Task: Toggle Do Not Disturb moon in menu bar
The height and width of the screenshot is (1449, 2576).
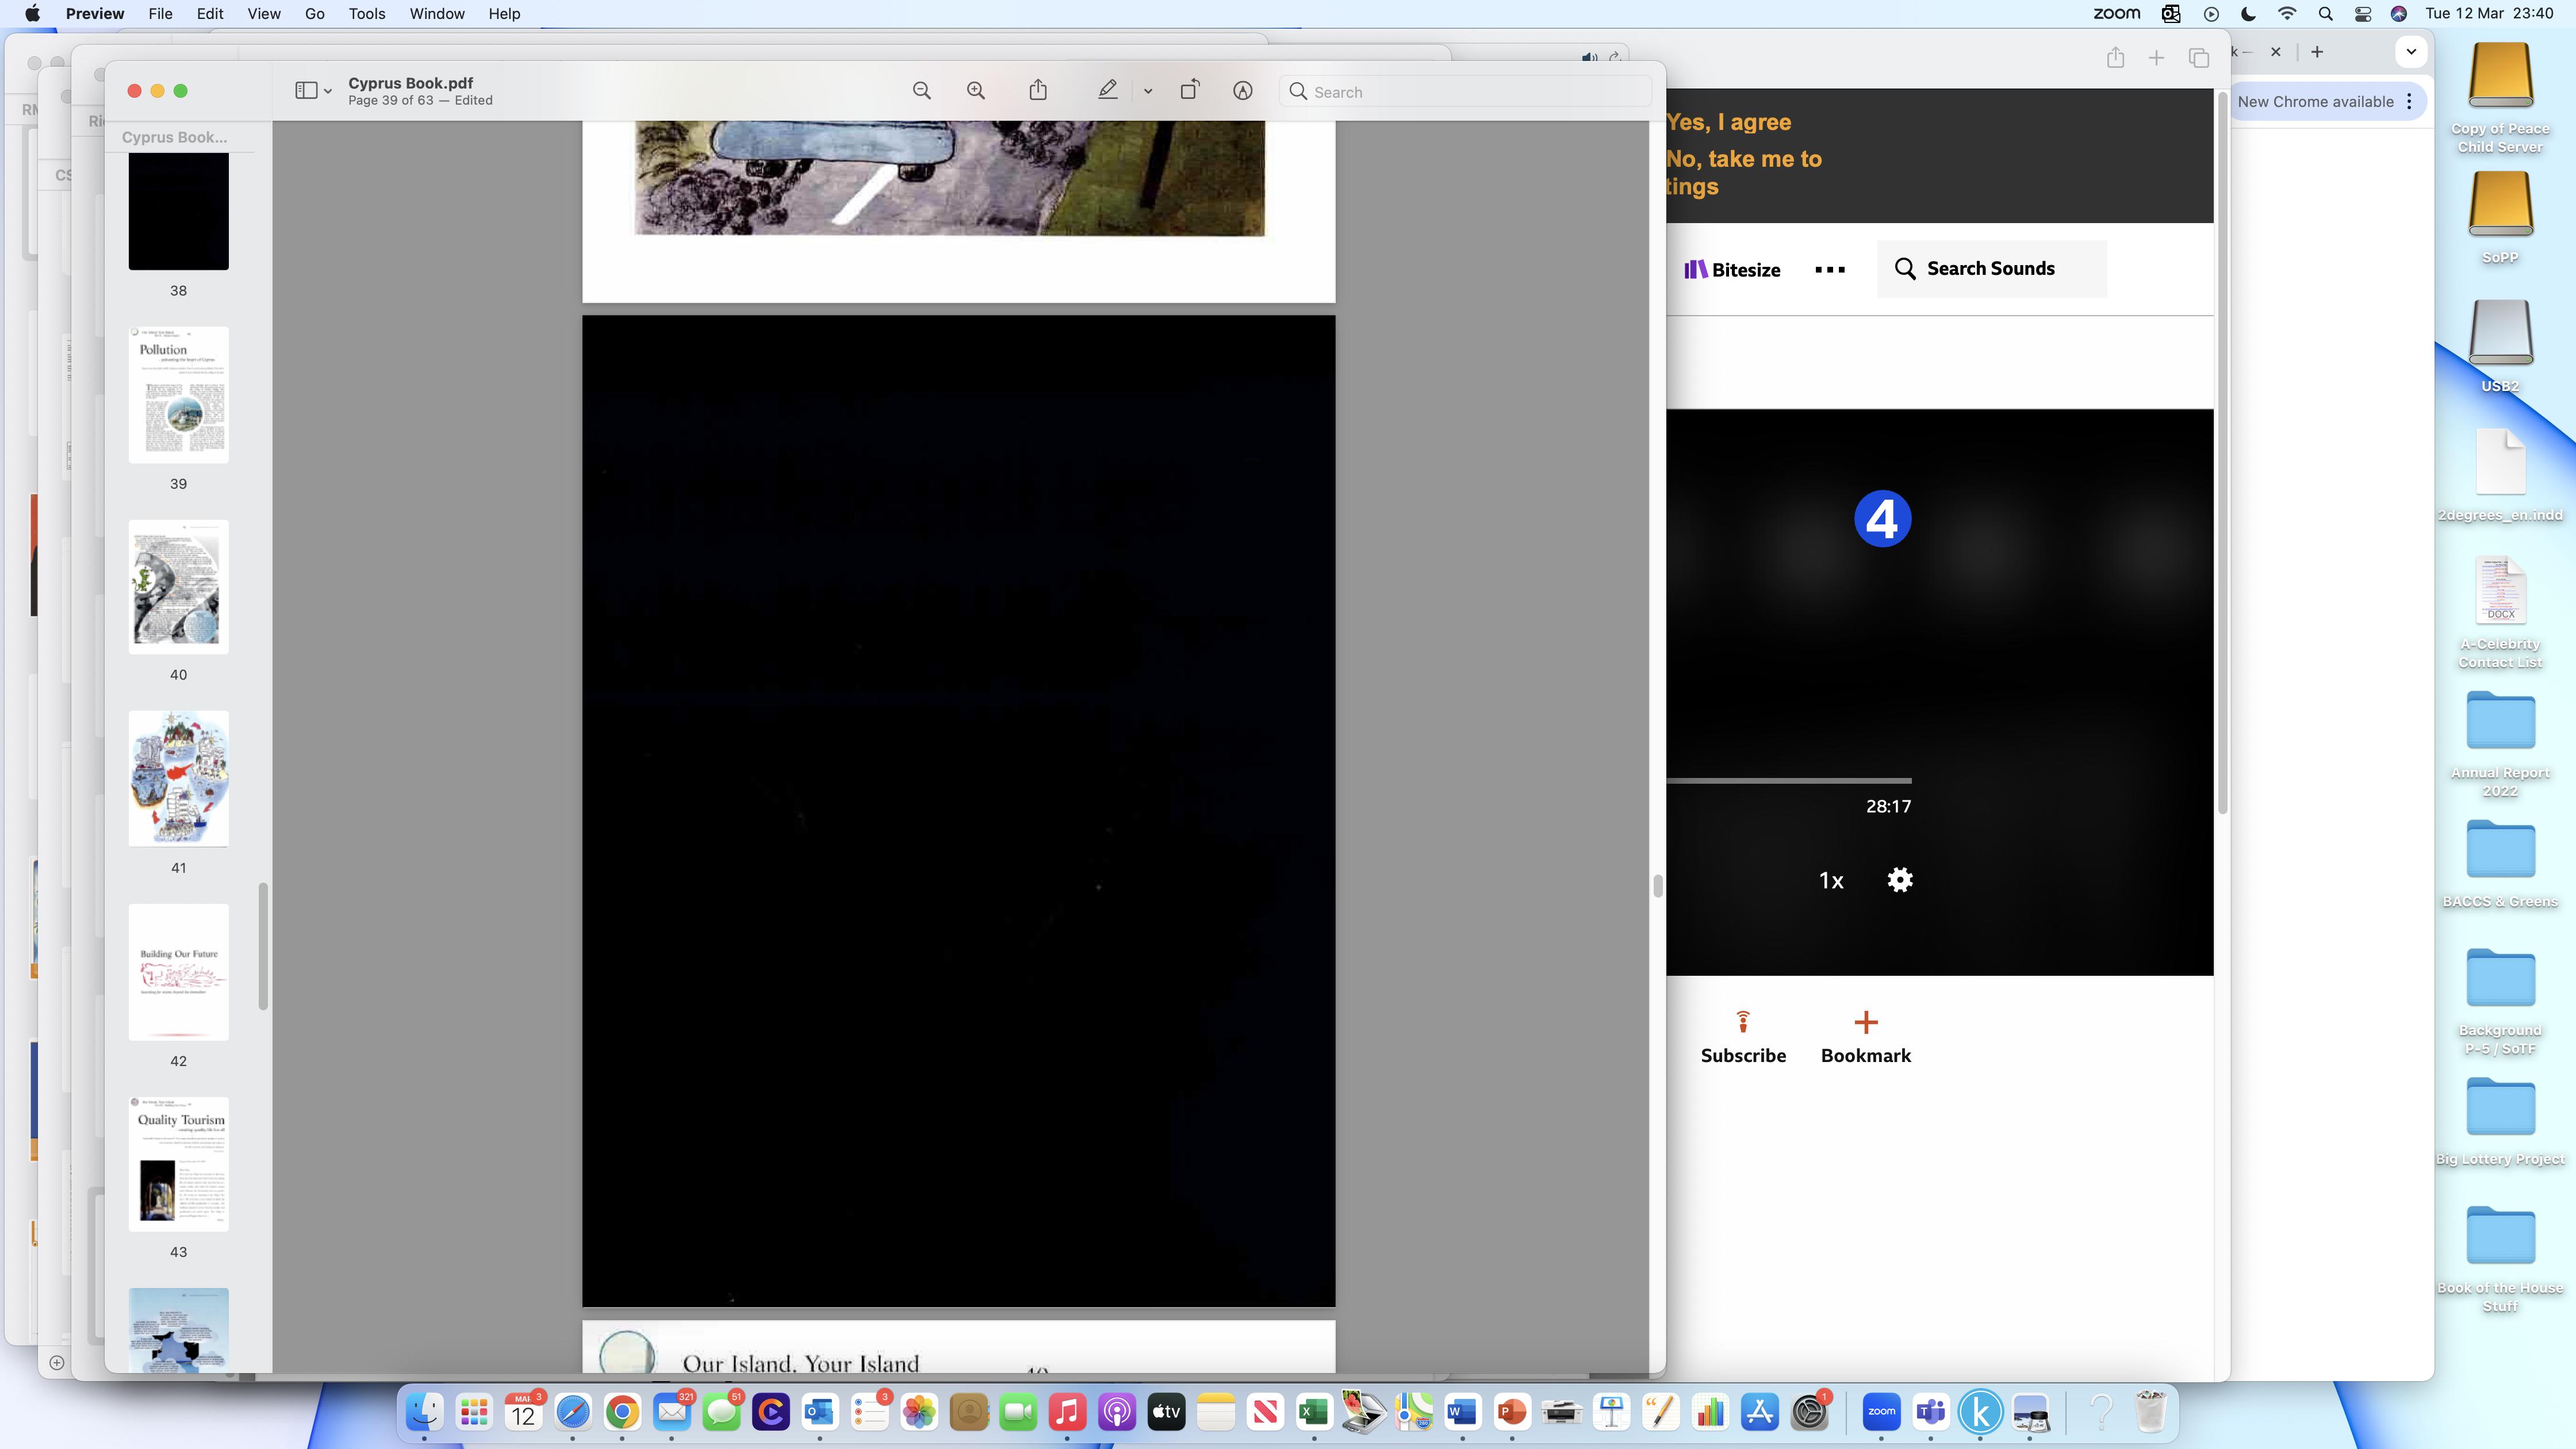Action: (2248, 14)
